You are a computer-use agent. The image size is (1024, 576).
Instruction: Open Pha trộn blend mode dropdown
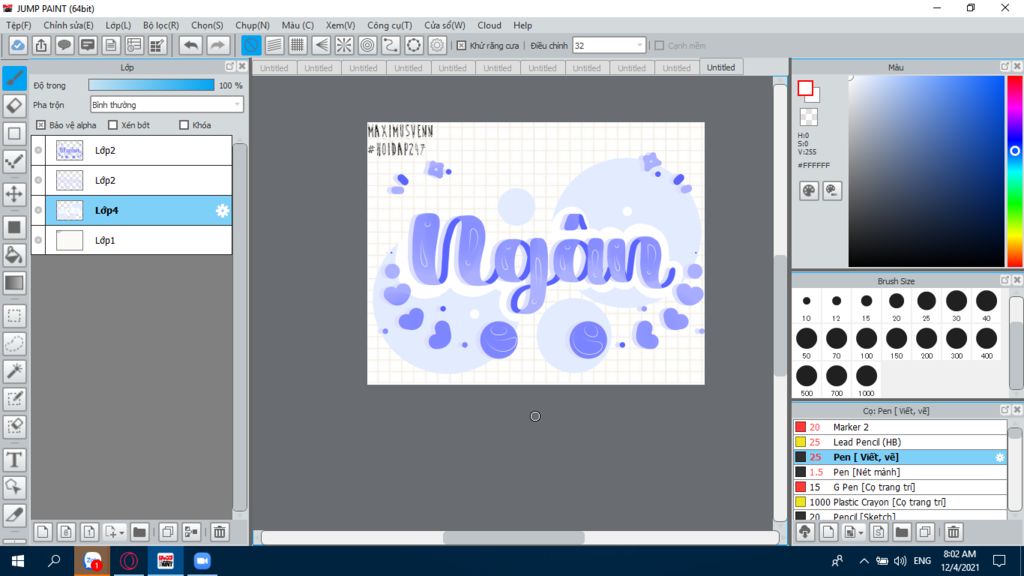(x=167, y=104)
